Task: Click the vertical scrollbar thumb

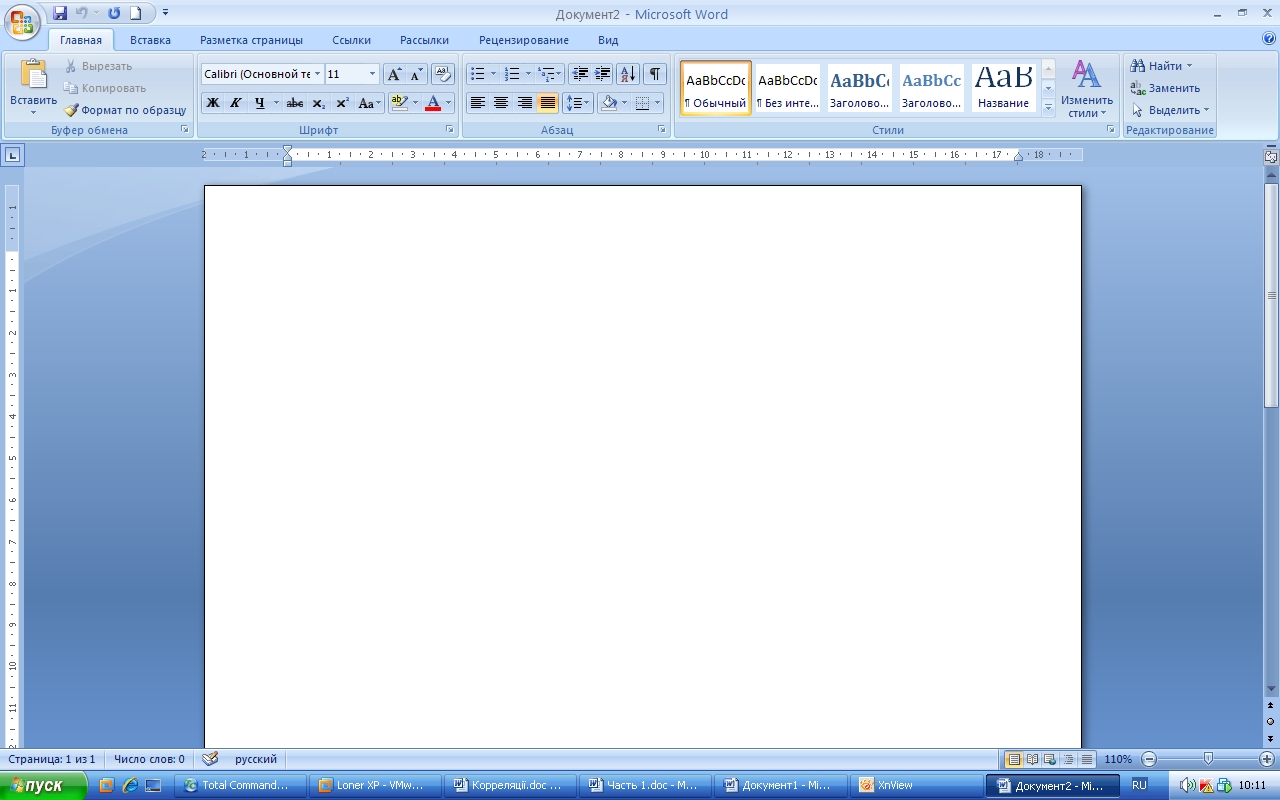Action: click(x=1271, y=295)
